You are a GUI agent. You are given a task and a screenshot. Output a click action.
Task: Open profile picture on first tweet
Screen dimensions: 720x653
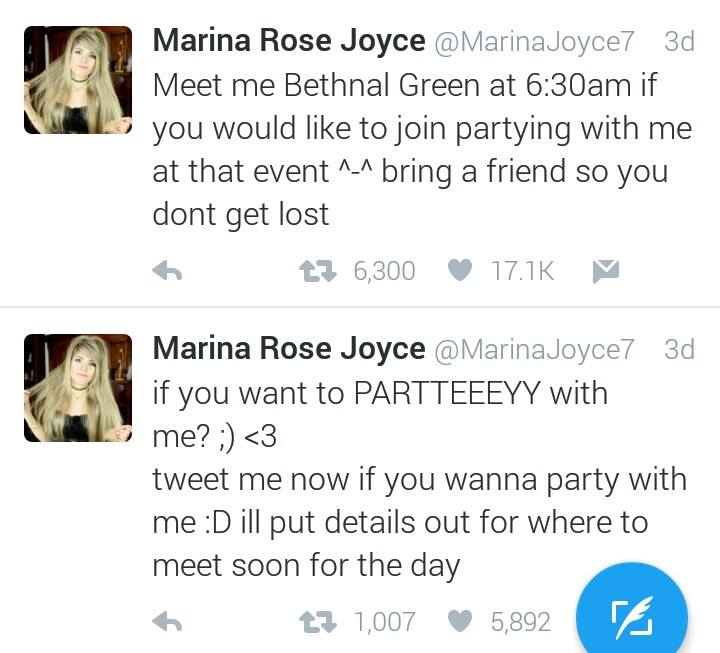click(x=77, y=80)
